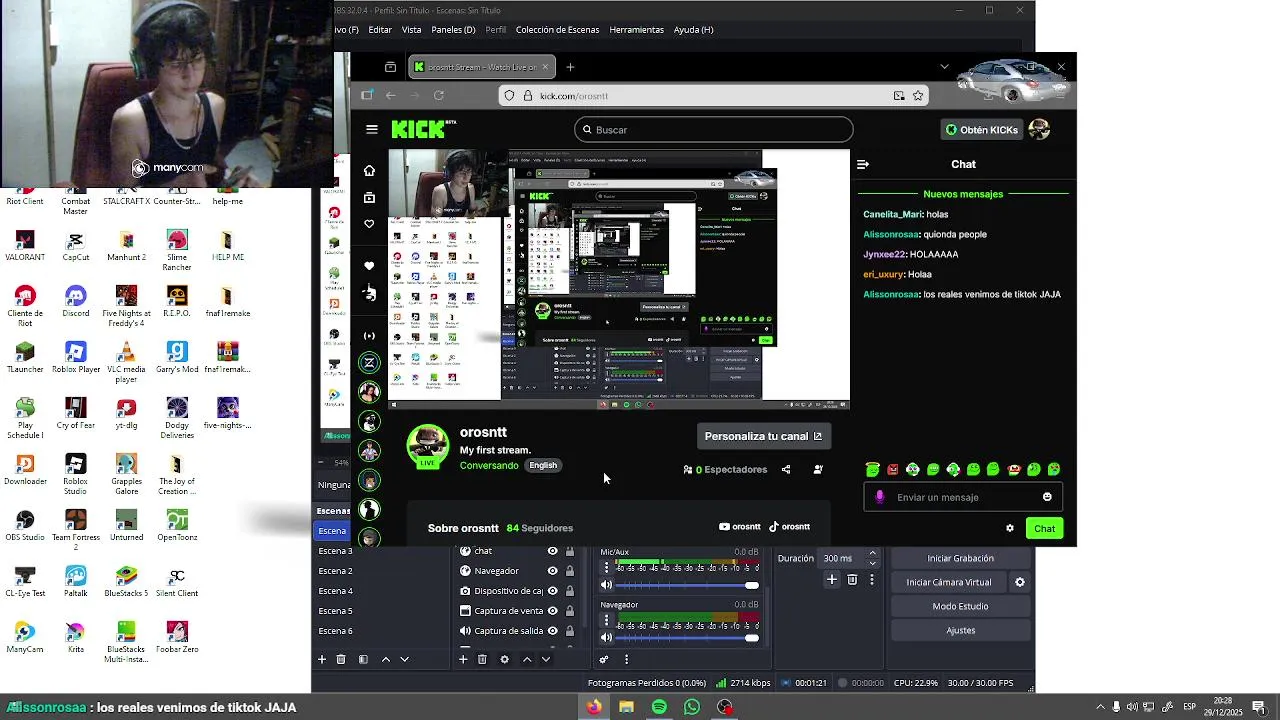Viewport: 1280px width, 720px height.
Task: Select the OBS Studio desktop shortcut
Action: coord(25,525)
